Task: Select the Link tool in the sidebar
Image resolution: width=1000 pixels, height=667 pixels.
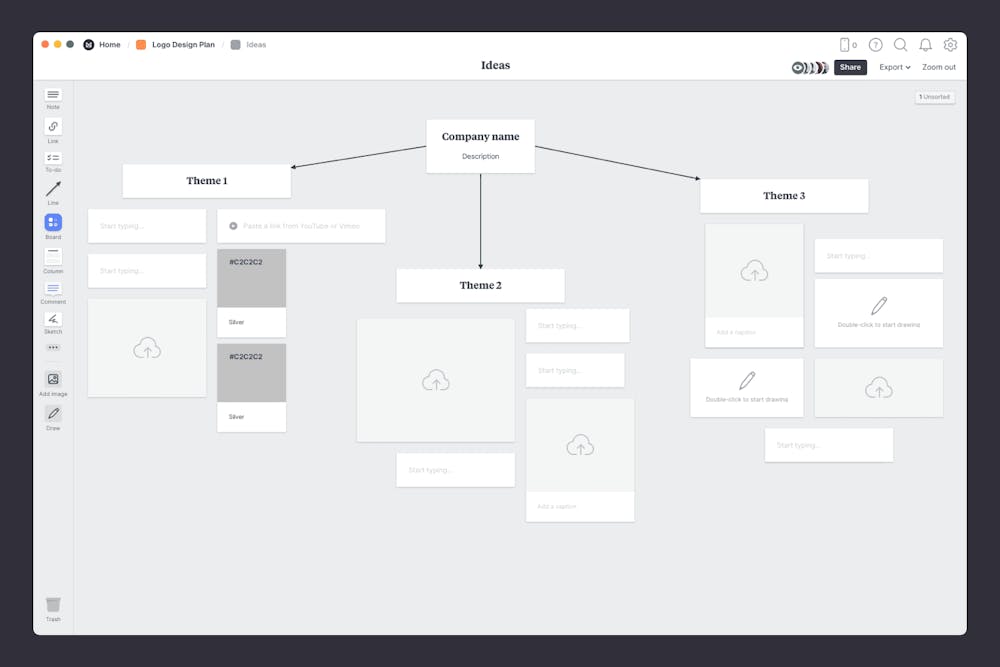Action: tap(53, 128)
